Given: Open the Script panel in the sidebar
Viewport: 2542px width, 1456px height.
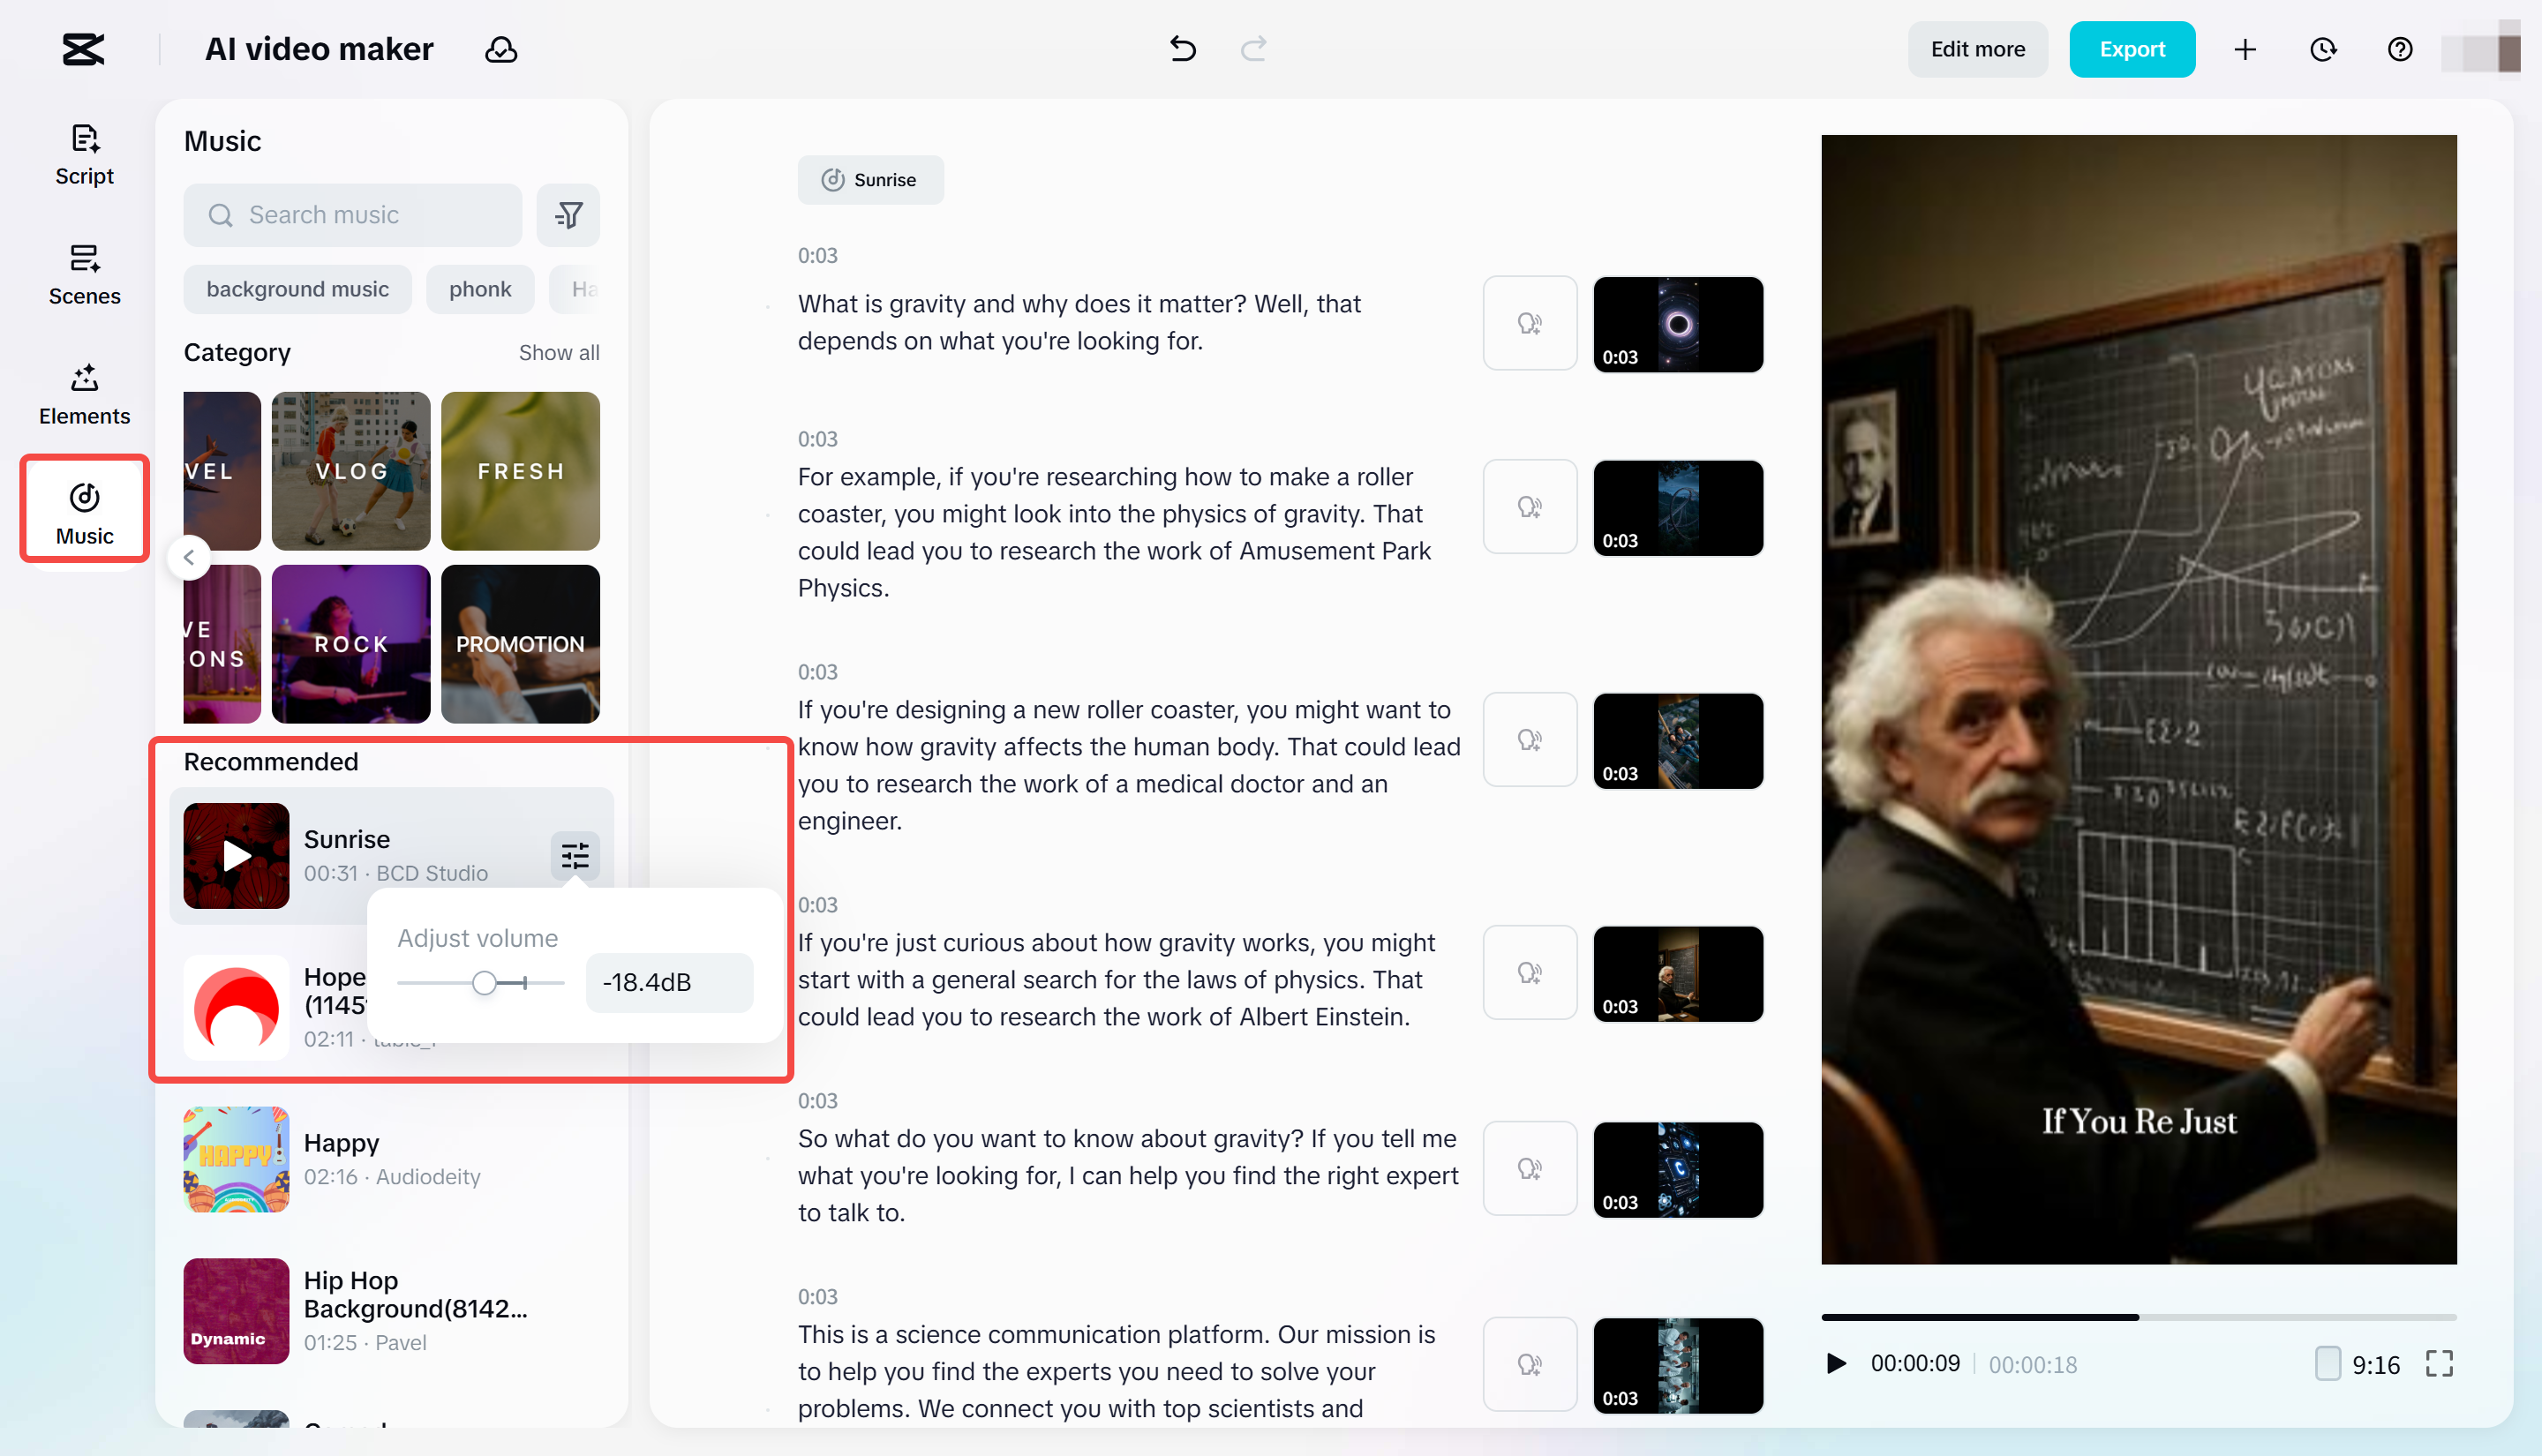Looking at the screenshot, I should point(84,152).
